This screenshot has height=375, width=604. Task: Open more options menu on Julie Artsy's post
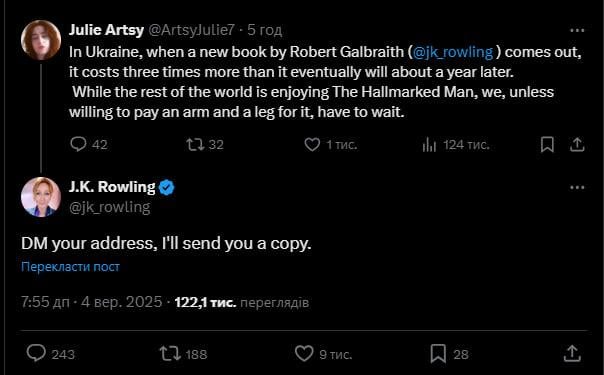tap(577, 30)
